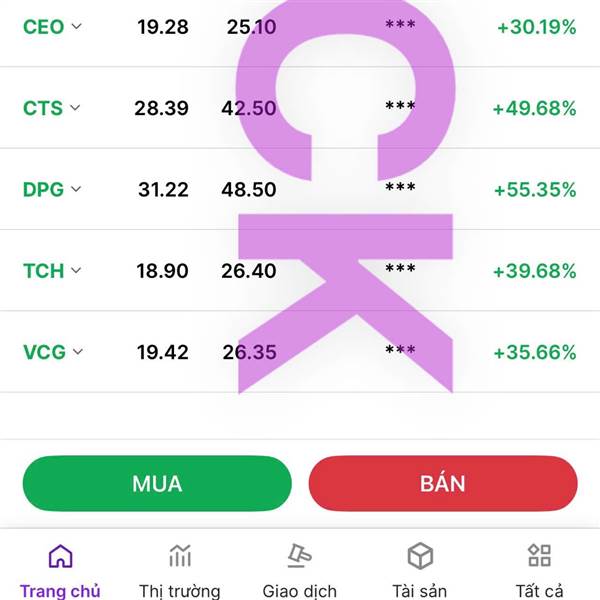This screenshot has height=600, width=600.
Task: Open the Trang chủ home icon
Action: click(60, 556)
